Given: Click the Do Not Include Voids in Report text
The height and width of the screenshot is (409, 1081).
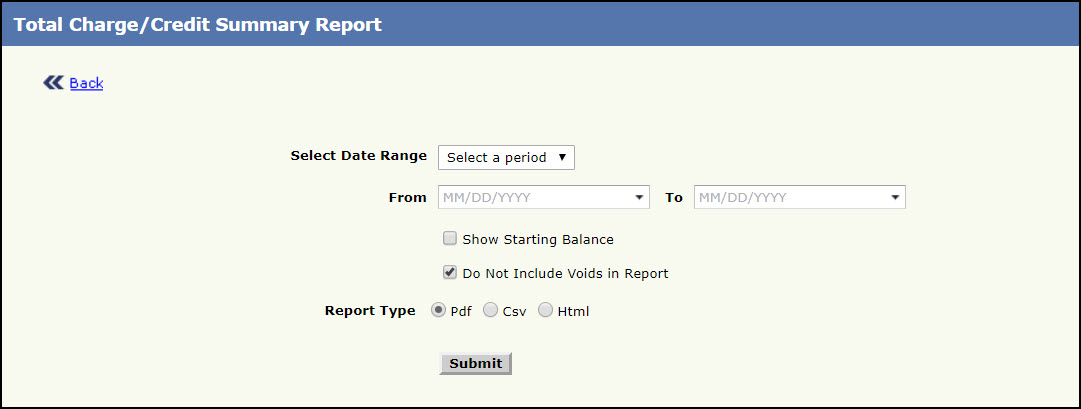Looking at the screenshot, I should click(x=565, y=273).
